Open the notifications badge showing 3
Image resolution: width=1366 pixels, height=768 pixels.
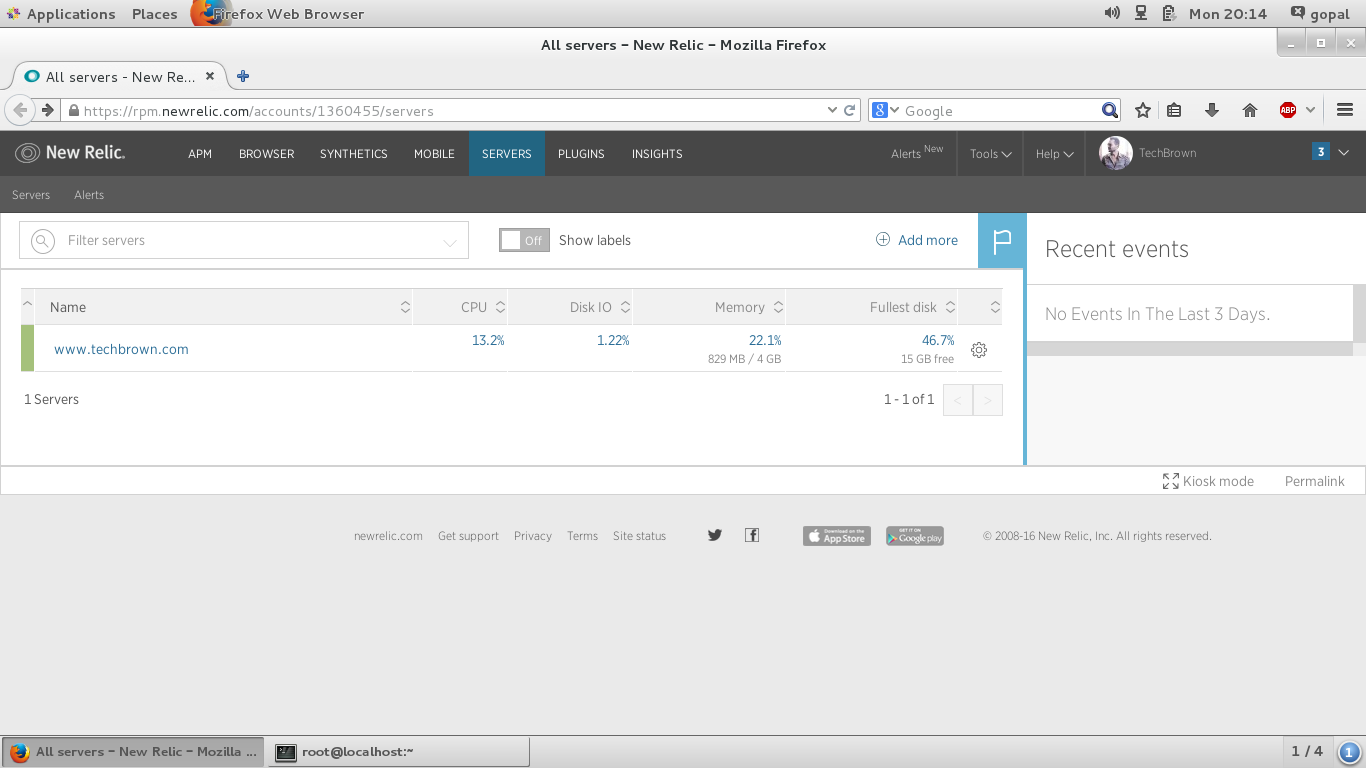point(1321,152)
